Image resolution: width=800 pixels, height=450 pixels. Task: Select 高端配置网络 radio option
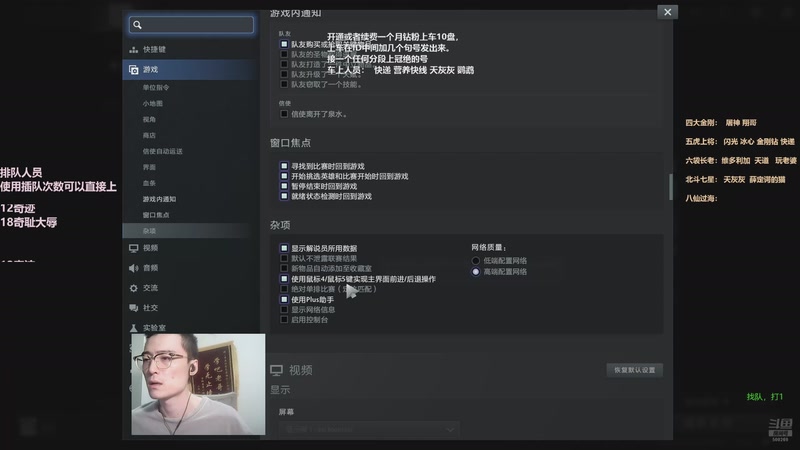point(476,272)
